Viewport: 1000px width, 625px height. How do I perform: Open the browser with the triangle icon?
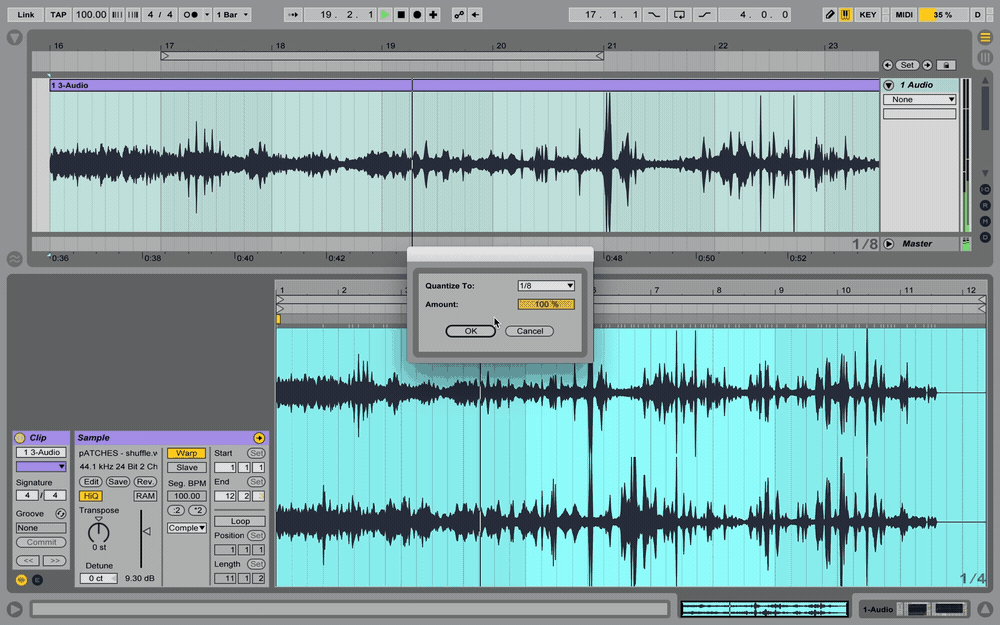point(15,38)
